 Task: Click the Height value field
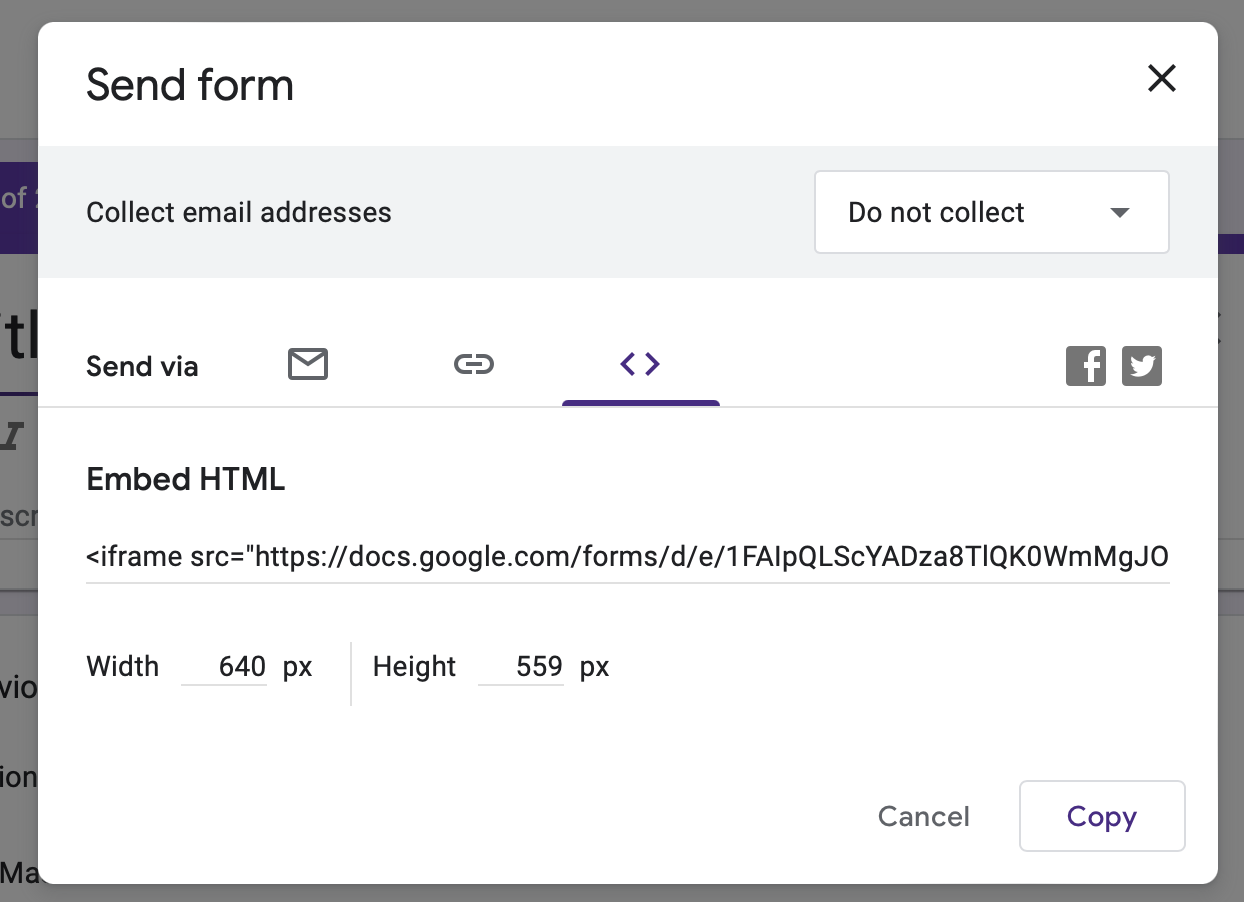[x=521, y=666]
